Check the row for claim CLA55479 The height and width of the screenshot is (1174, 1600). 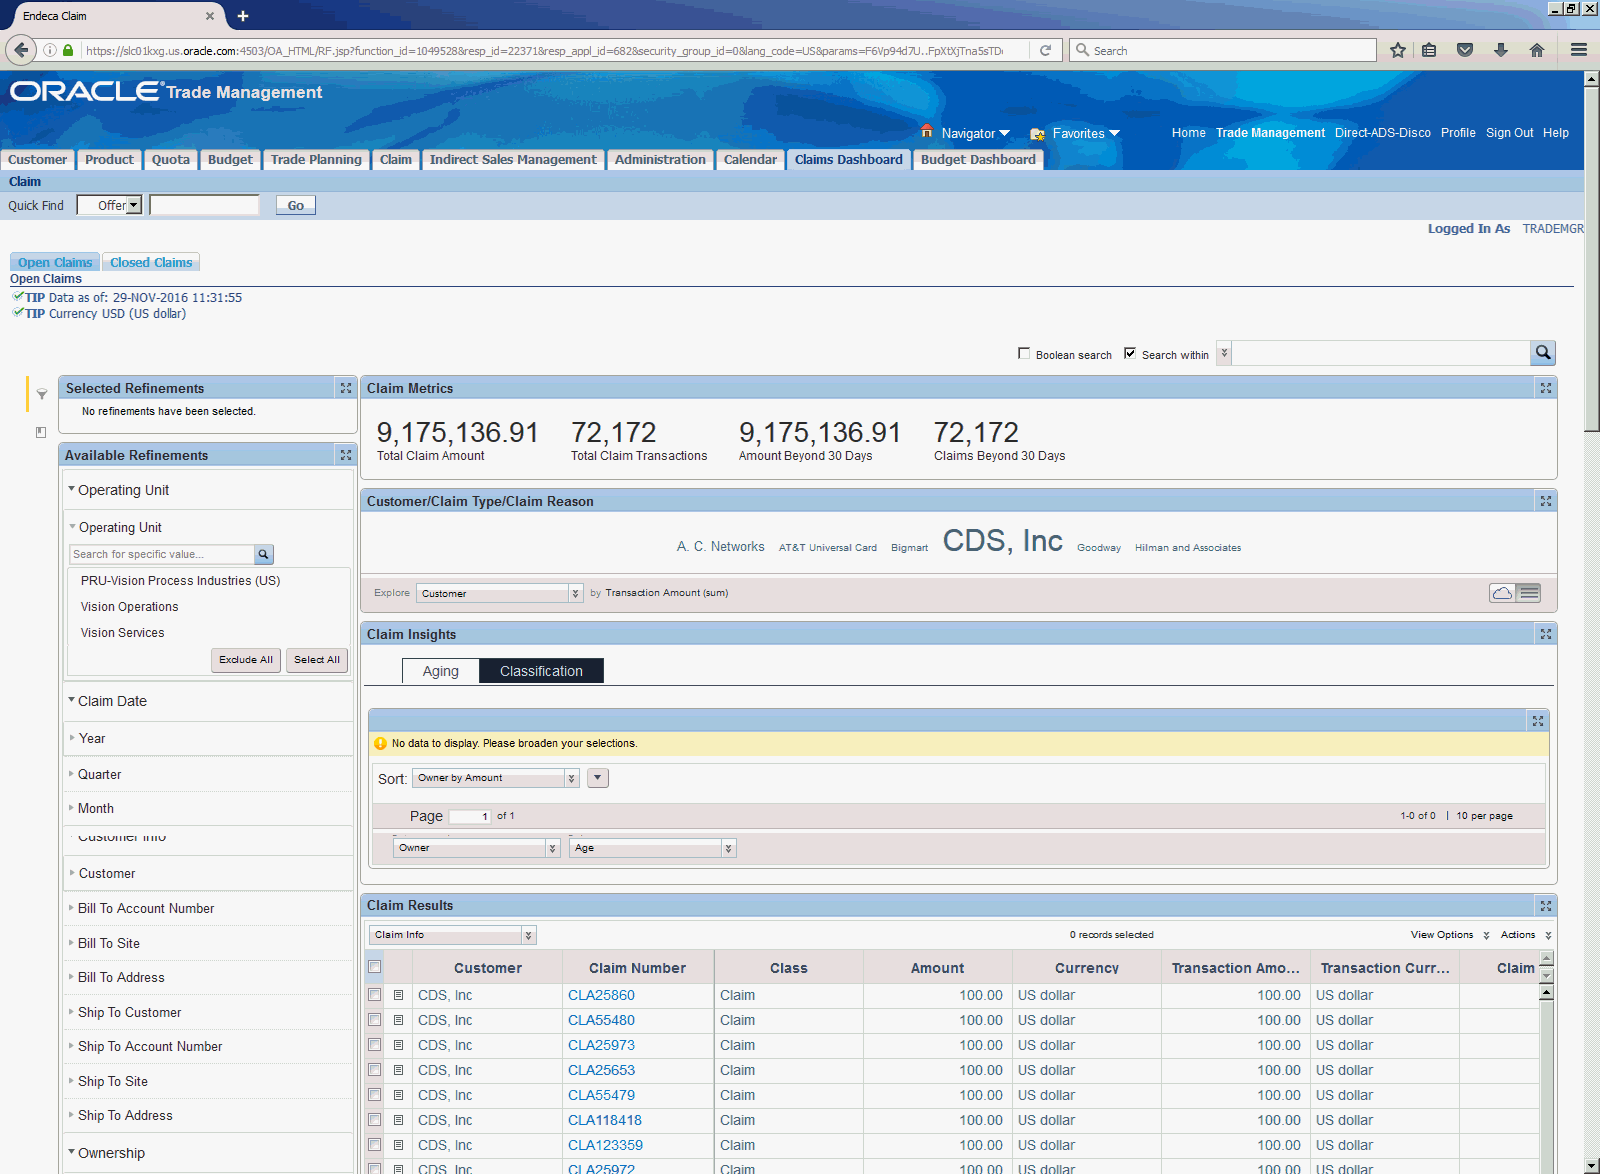click(375, 1095)
